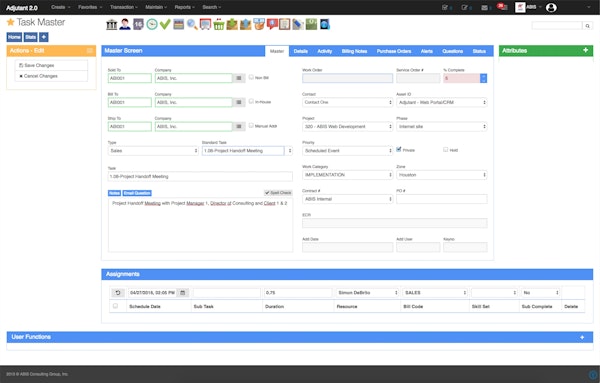600x383 pixels.
Task: Open the person contact toolbar icon
Action: (x=125, y=24)
